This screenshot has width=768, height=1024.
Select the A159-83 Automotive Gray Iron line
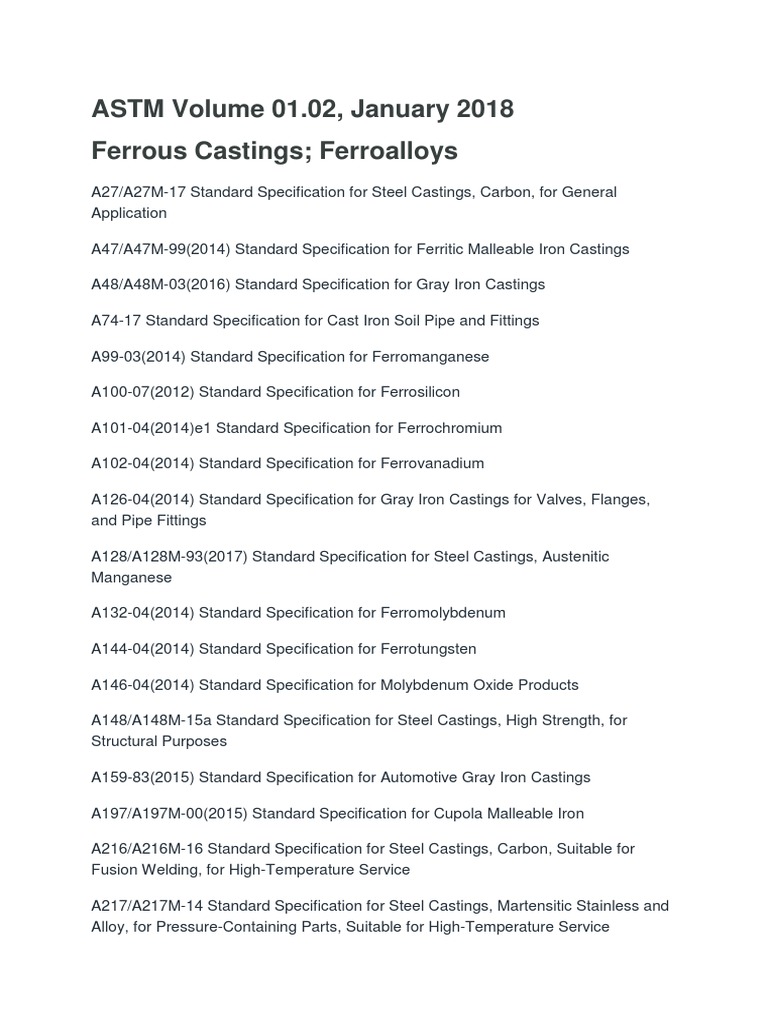341,777
